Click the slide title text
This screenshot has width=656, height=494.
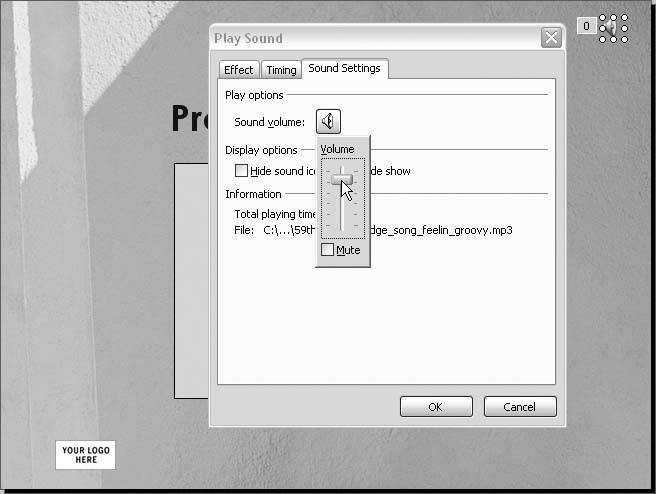(x=189, y=118)
